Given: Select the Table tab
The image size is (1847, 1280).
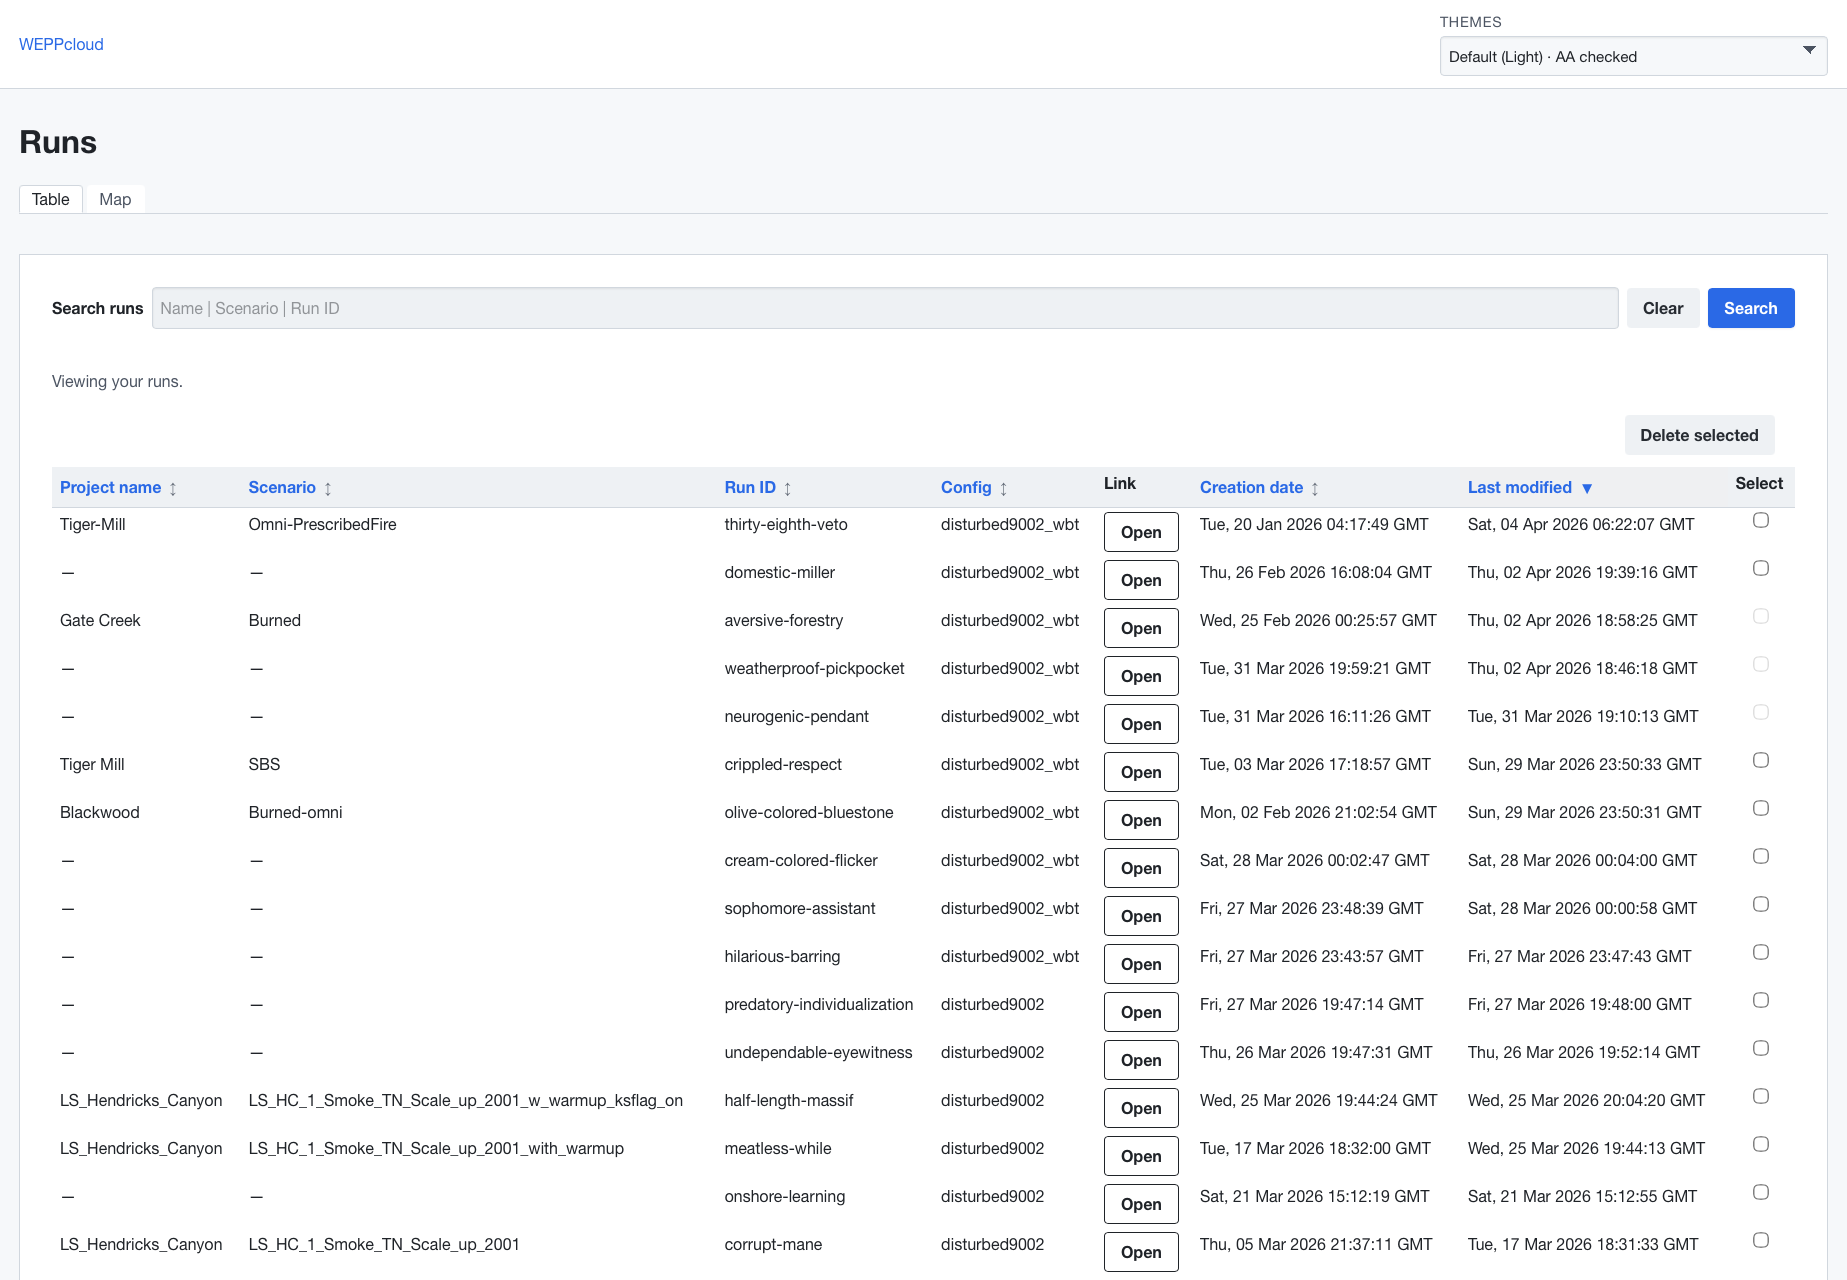Looking at the screenshot, I should [51, 199].
